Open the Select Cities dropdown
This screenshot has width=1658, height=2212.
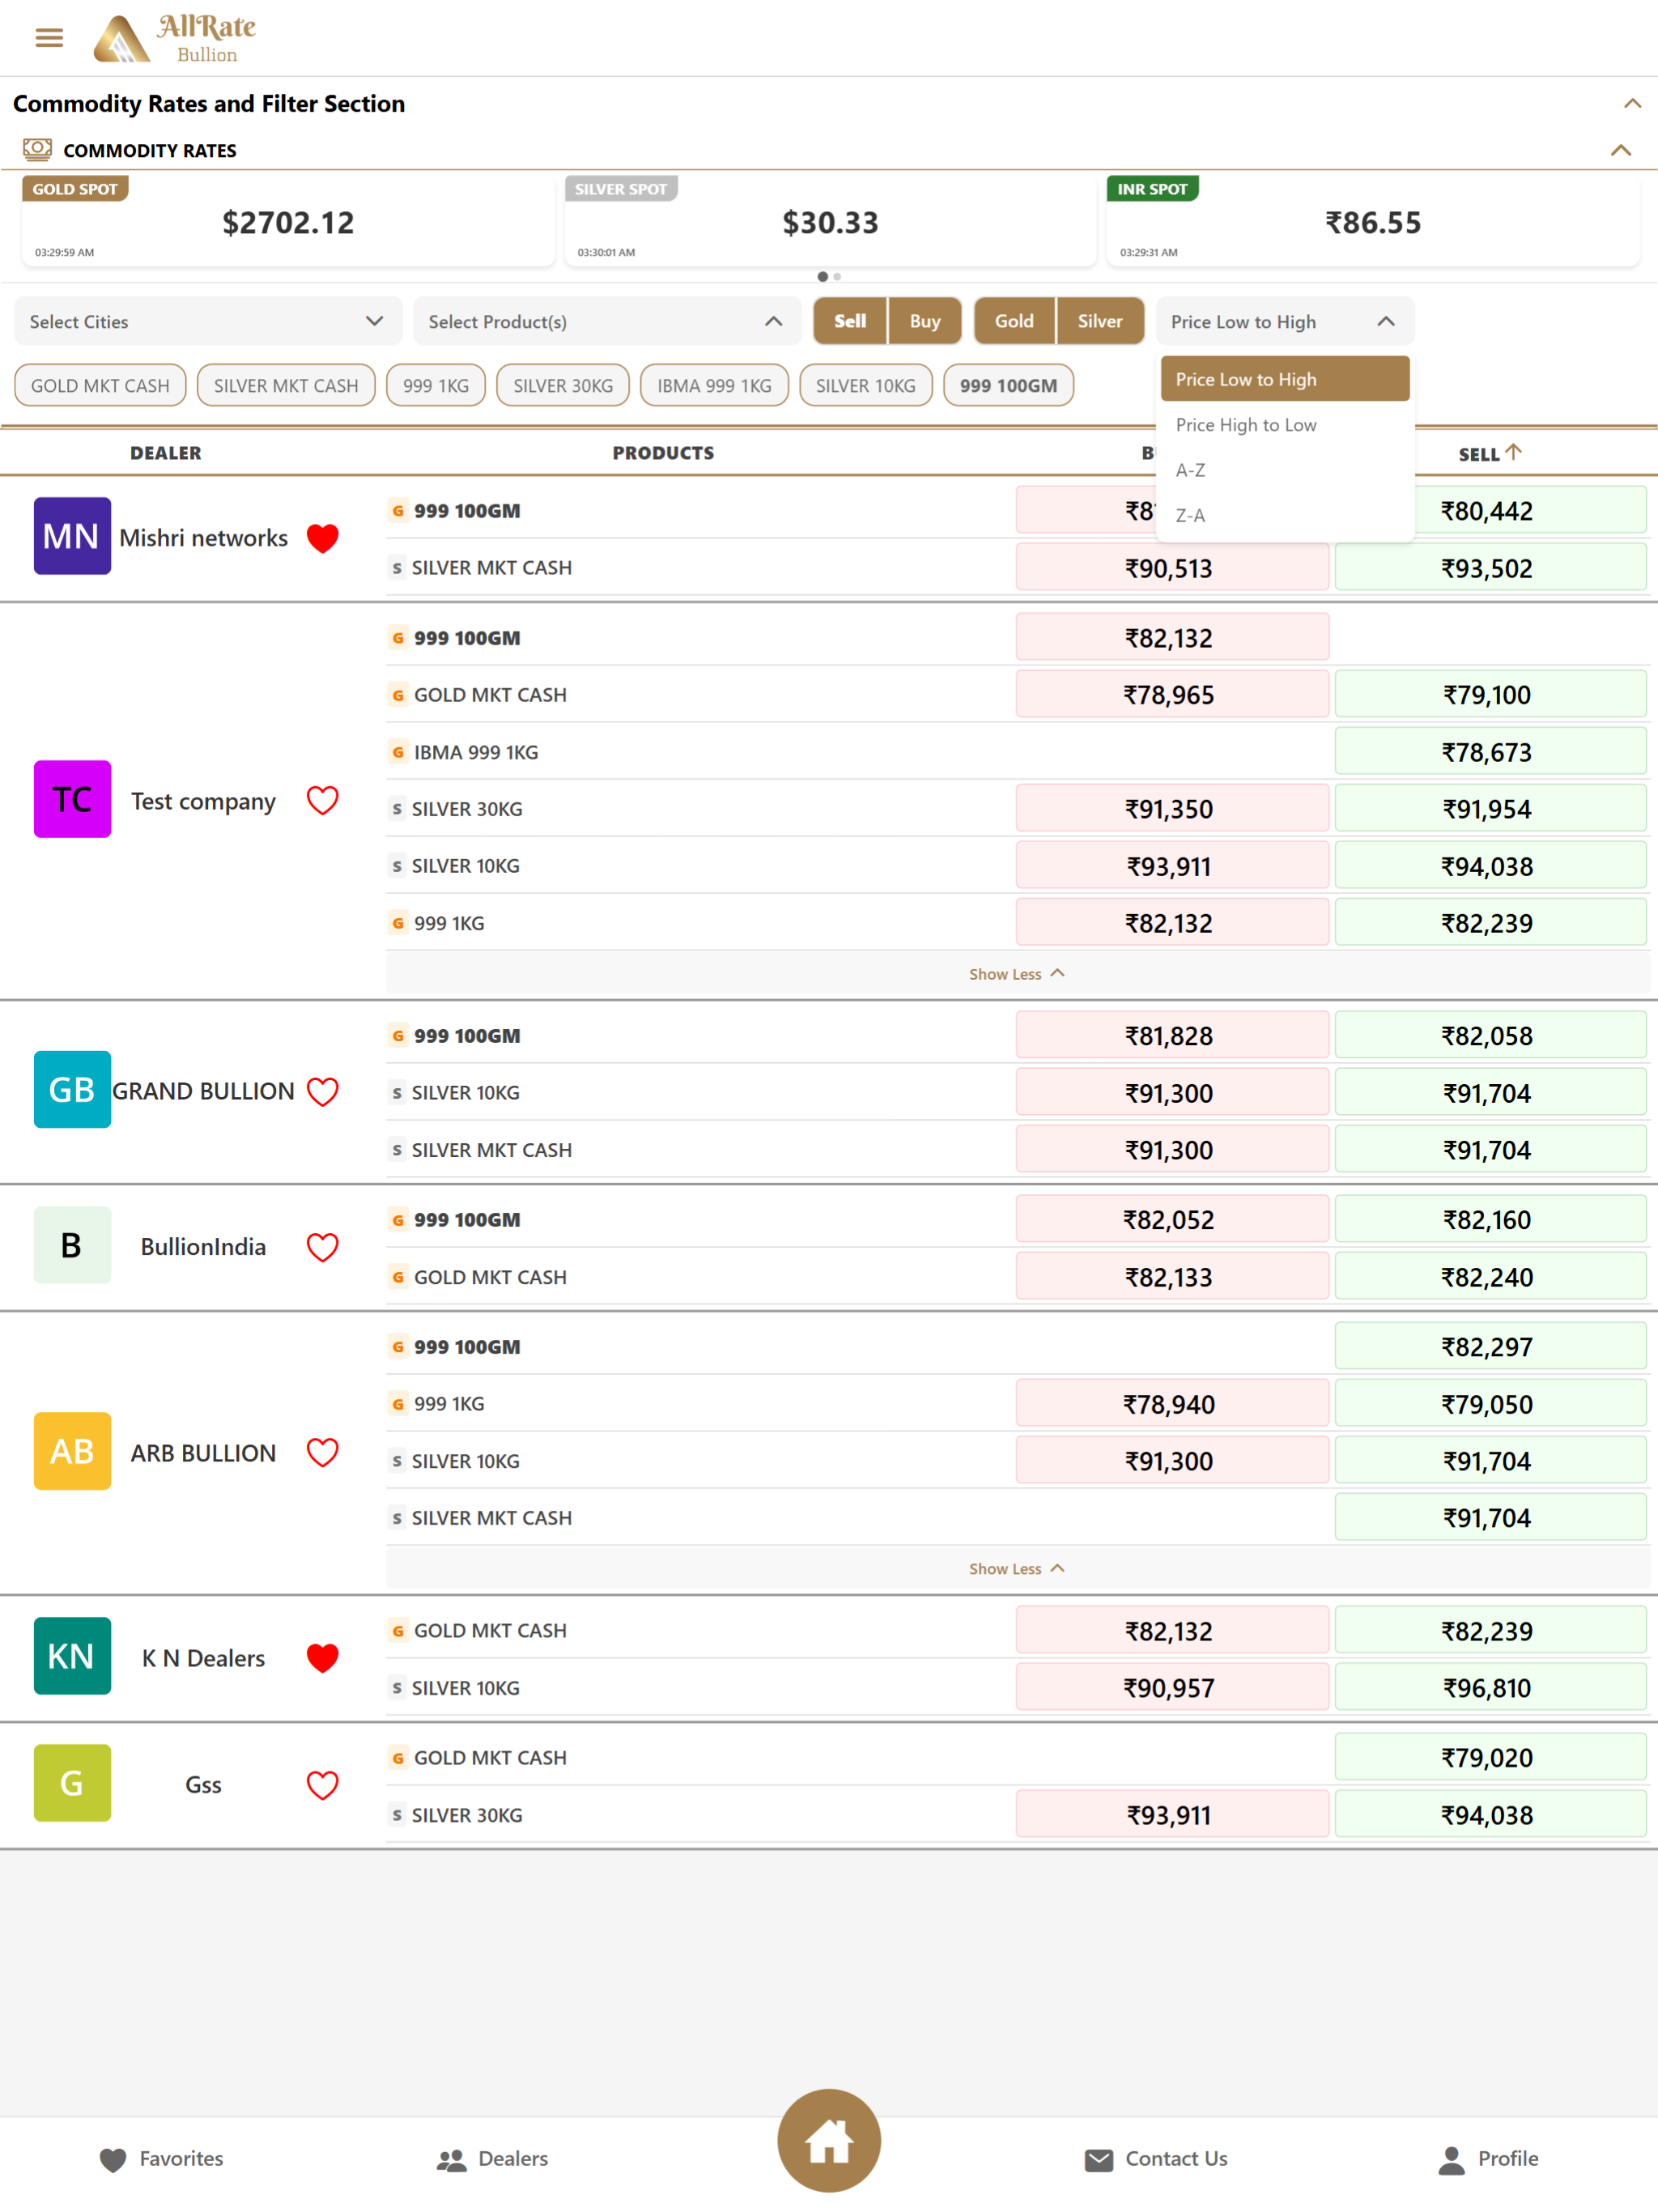pyautogui.click(x=208, y=321)
